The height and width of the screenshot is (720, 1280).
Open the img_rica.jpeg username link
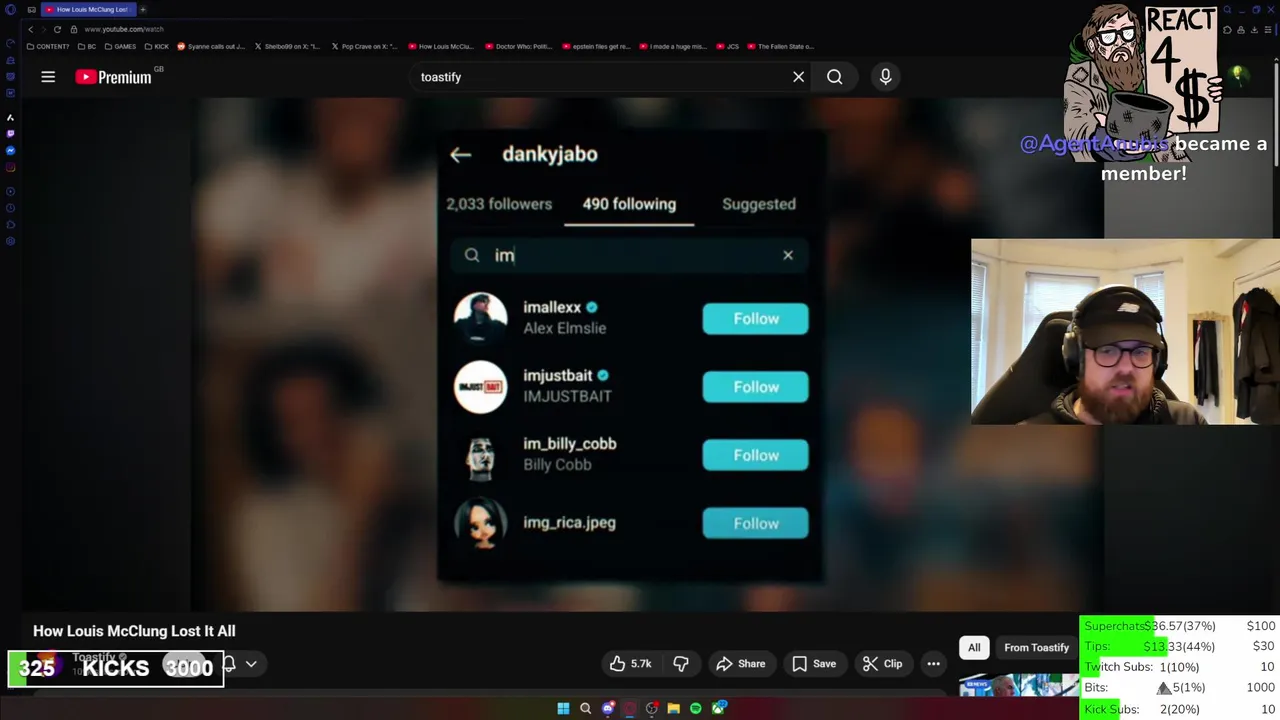point(569,523)
